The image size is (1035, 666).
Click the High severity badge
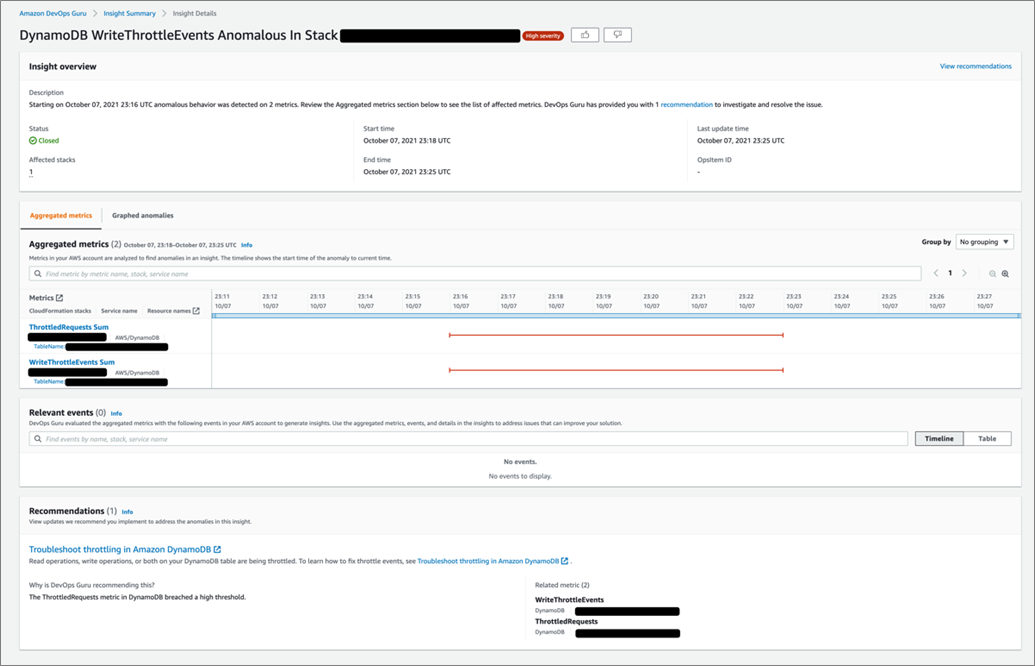coord(543,36)
